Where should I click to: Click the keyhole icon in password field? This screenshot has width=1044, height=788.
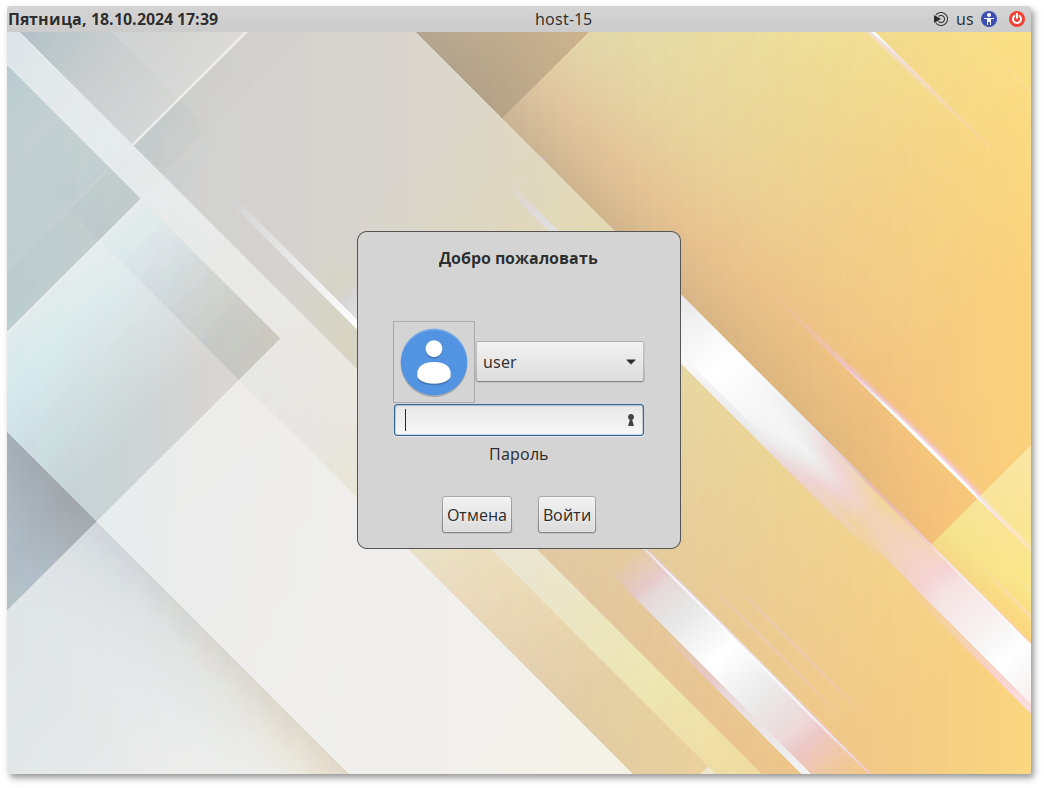click(x=631, y=421)
